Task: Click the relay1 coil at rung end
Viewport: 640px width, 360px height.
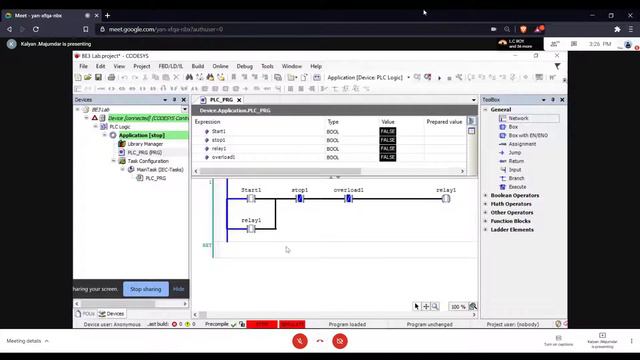Action: pos(446,199)
